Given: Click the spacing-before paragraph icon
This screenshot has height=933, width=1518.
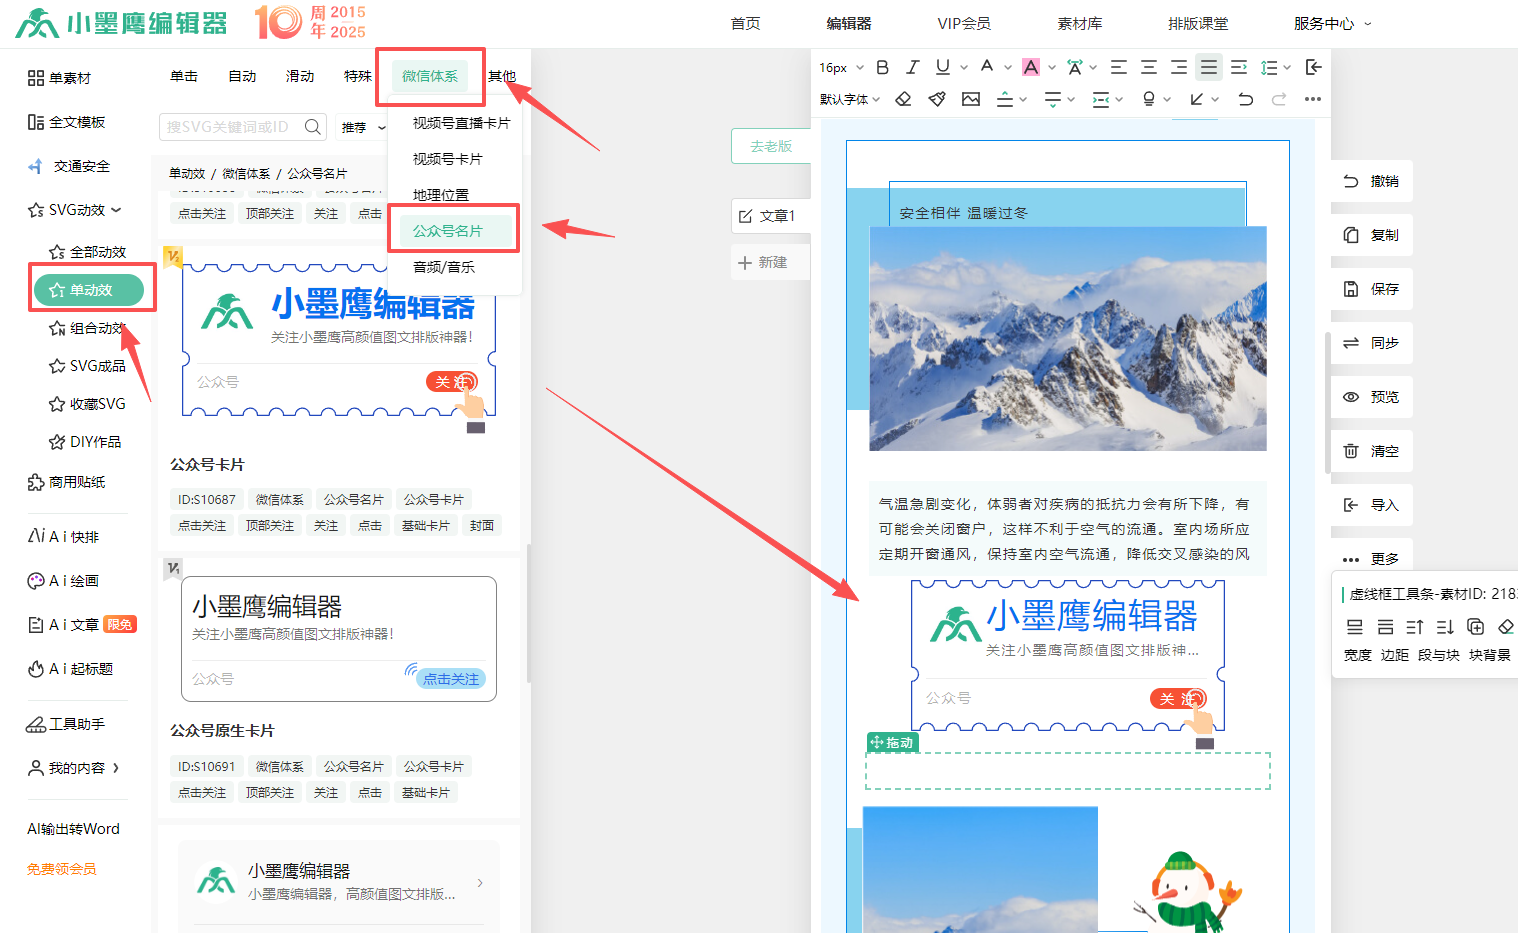Looking at the screenshot, I should point(1005,99).
